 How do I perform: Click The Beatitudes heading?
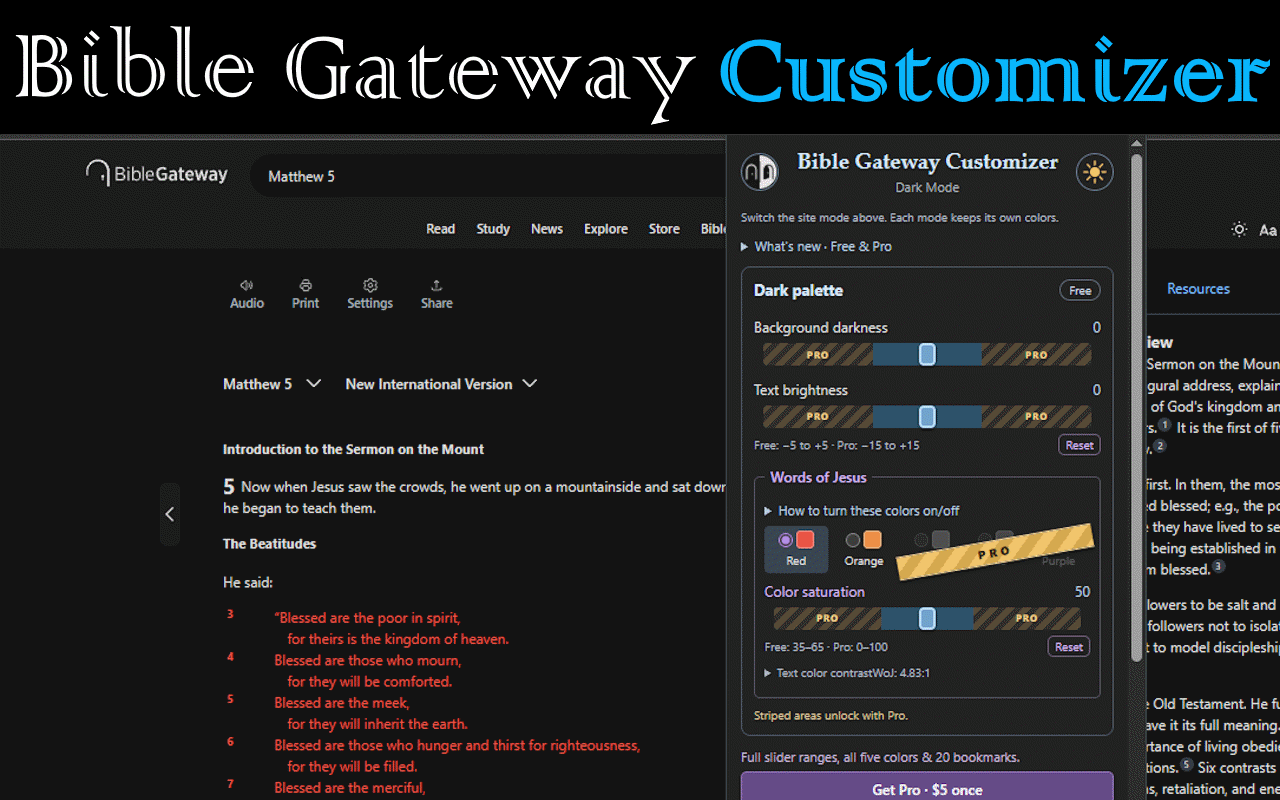tap(269, 544)
